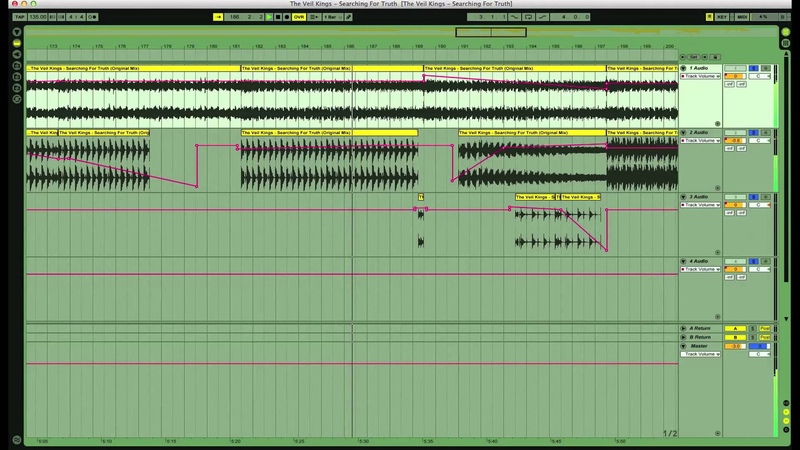The width and height of the screenshot is (800, 450).
Task: Adjust the Master volume showing -3.0
Action: pos(735,346)
